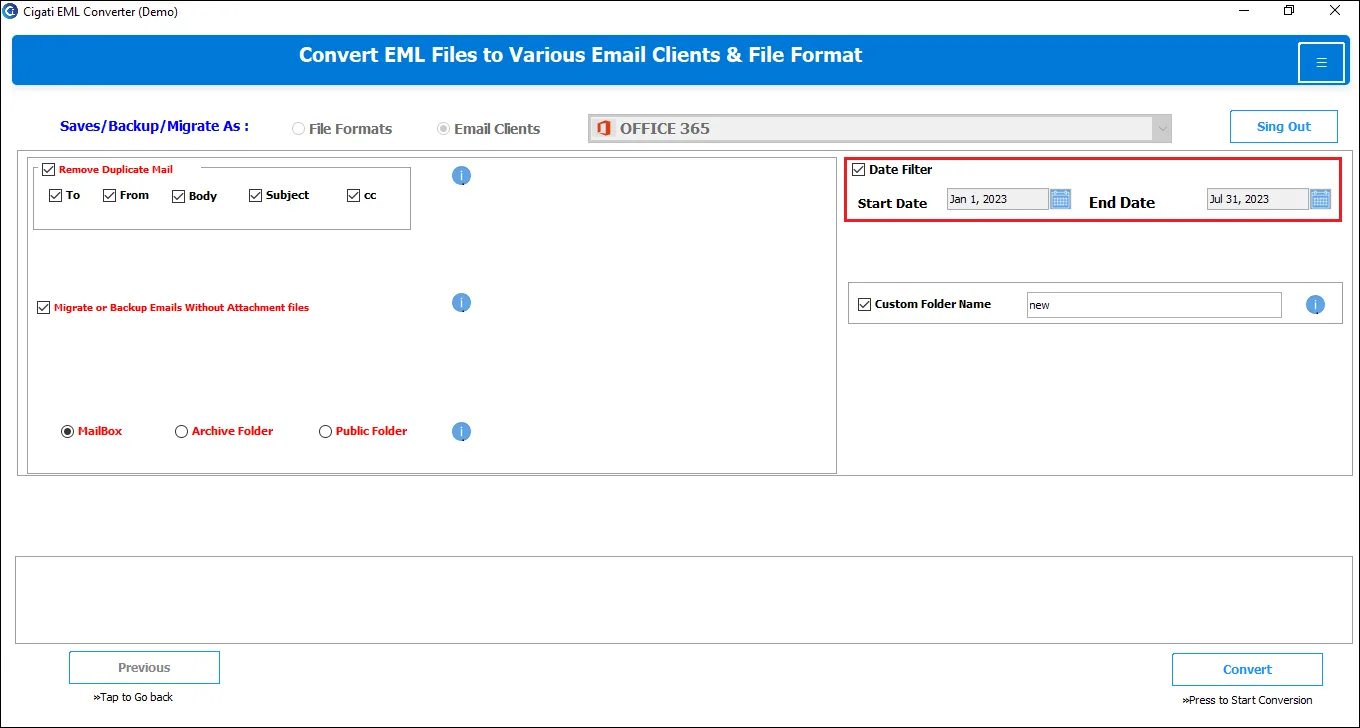This screenshot has height=728, width=1360.
Task: Click the info icon beside Custom Folder Name
Action: pos(1315,305)
